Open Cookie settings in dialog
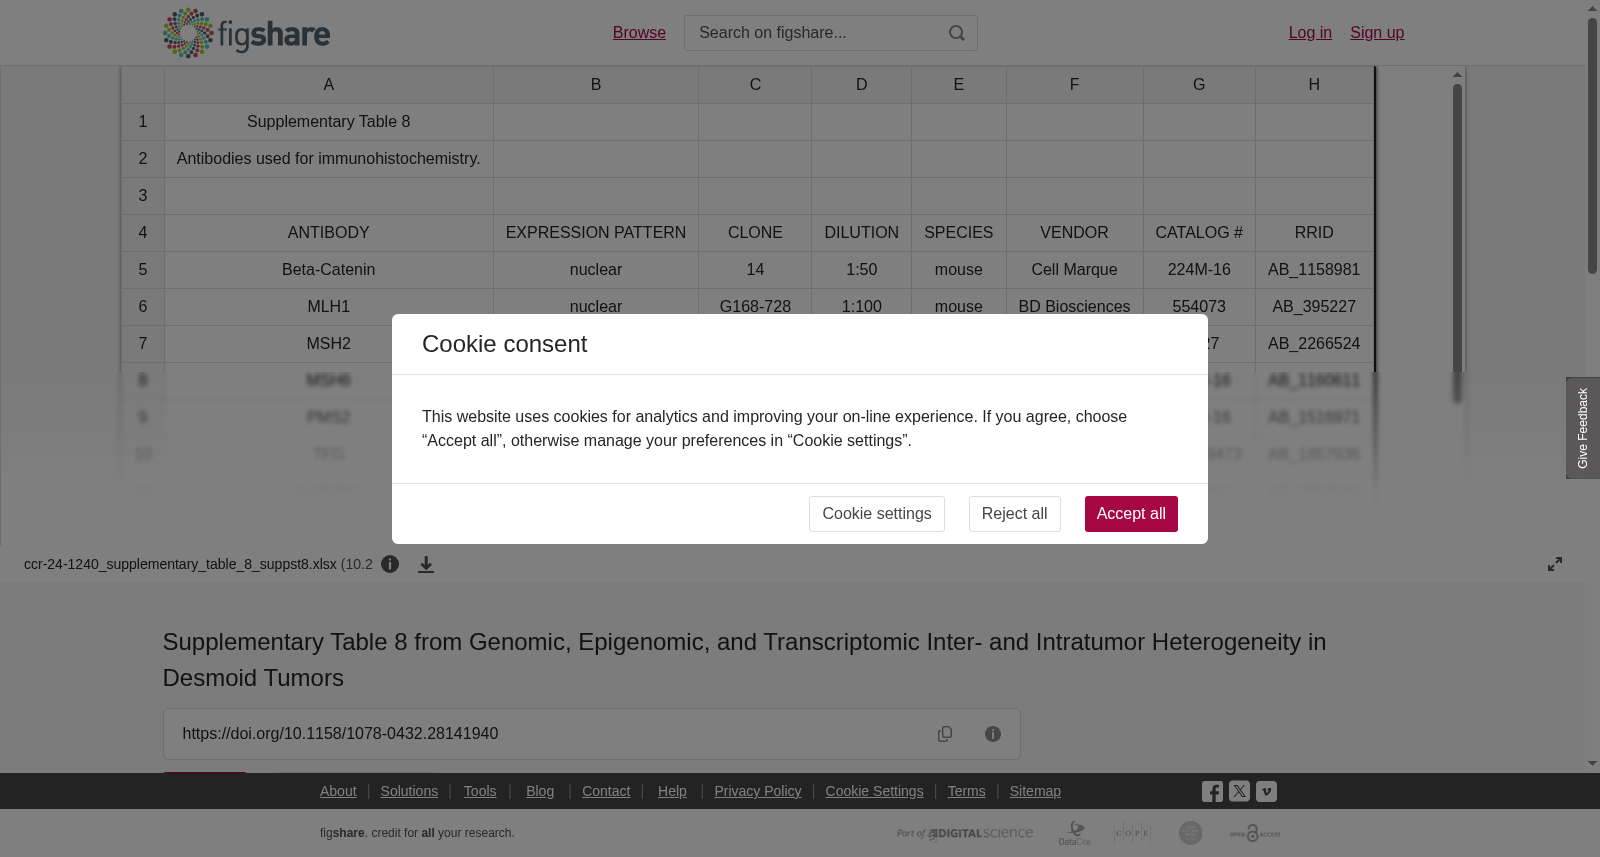 point(877,514)
